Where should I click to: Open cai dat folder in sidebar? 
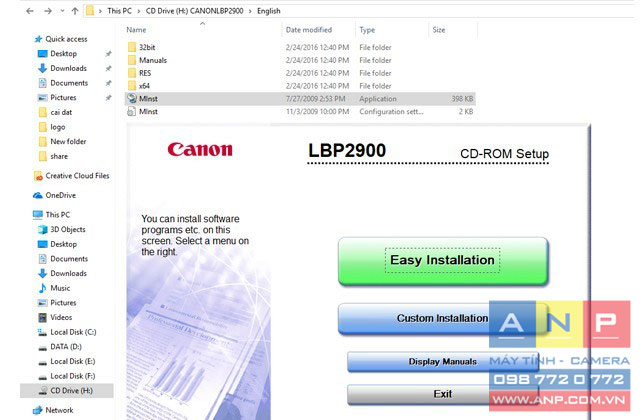pyautogui.click(x=55, y=112)
